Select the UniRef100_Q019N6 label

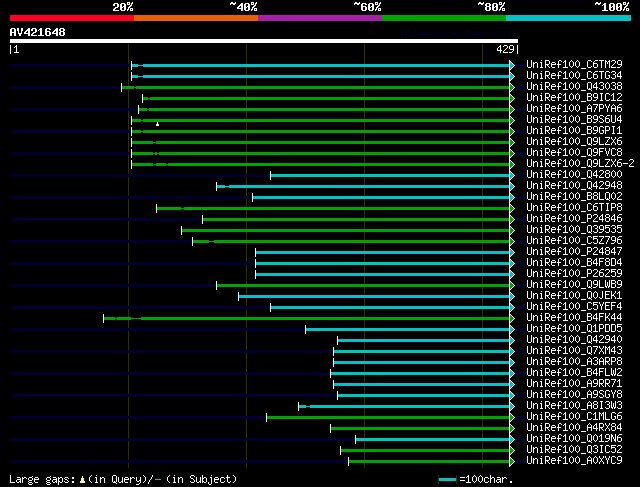574,439
